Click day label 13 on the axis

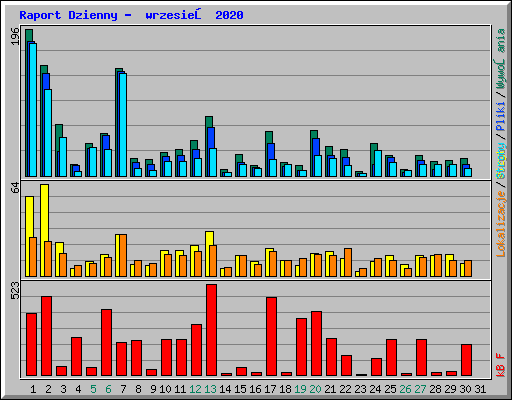click(210, 389)
